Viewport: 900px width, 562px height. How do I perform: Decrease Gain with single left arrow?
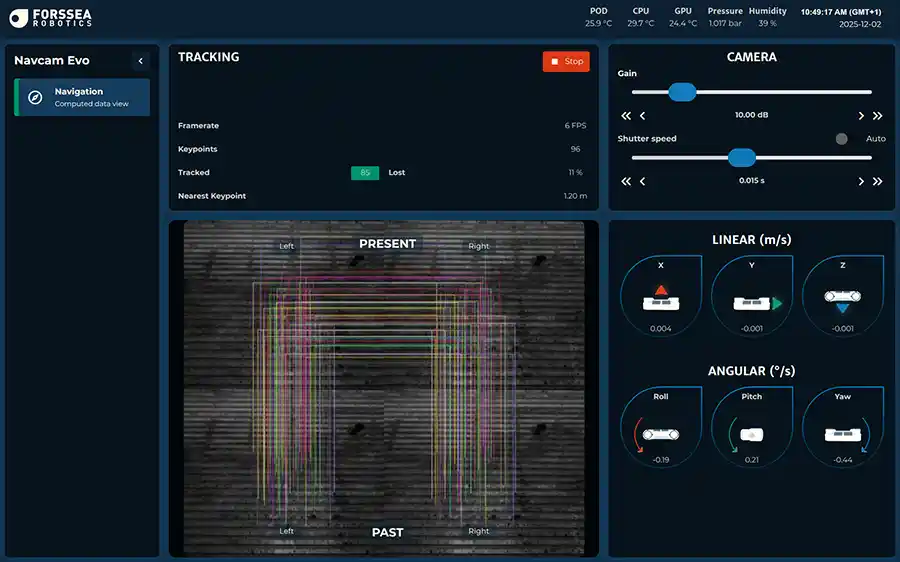pos(642,116)
